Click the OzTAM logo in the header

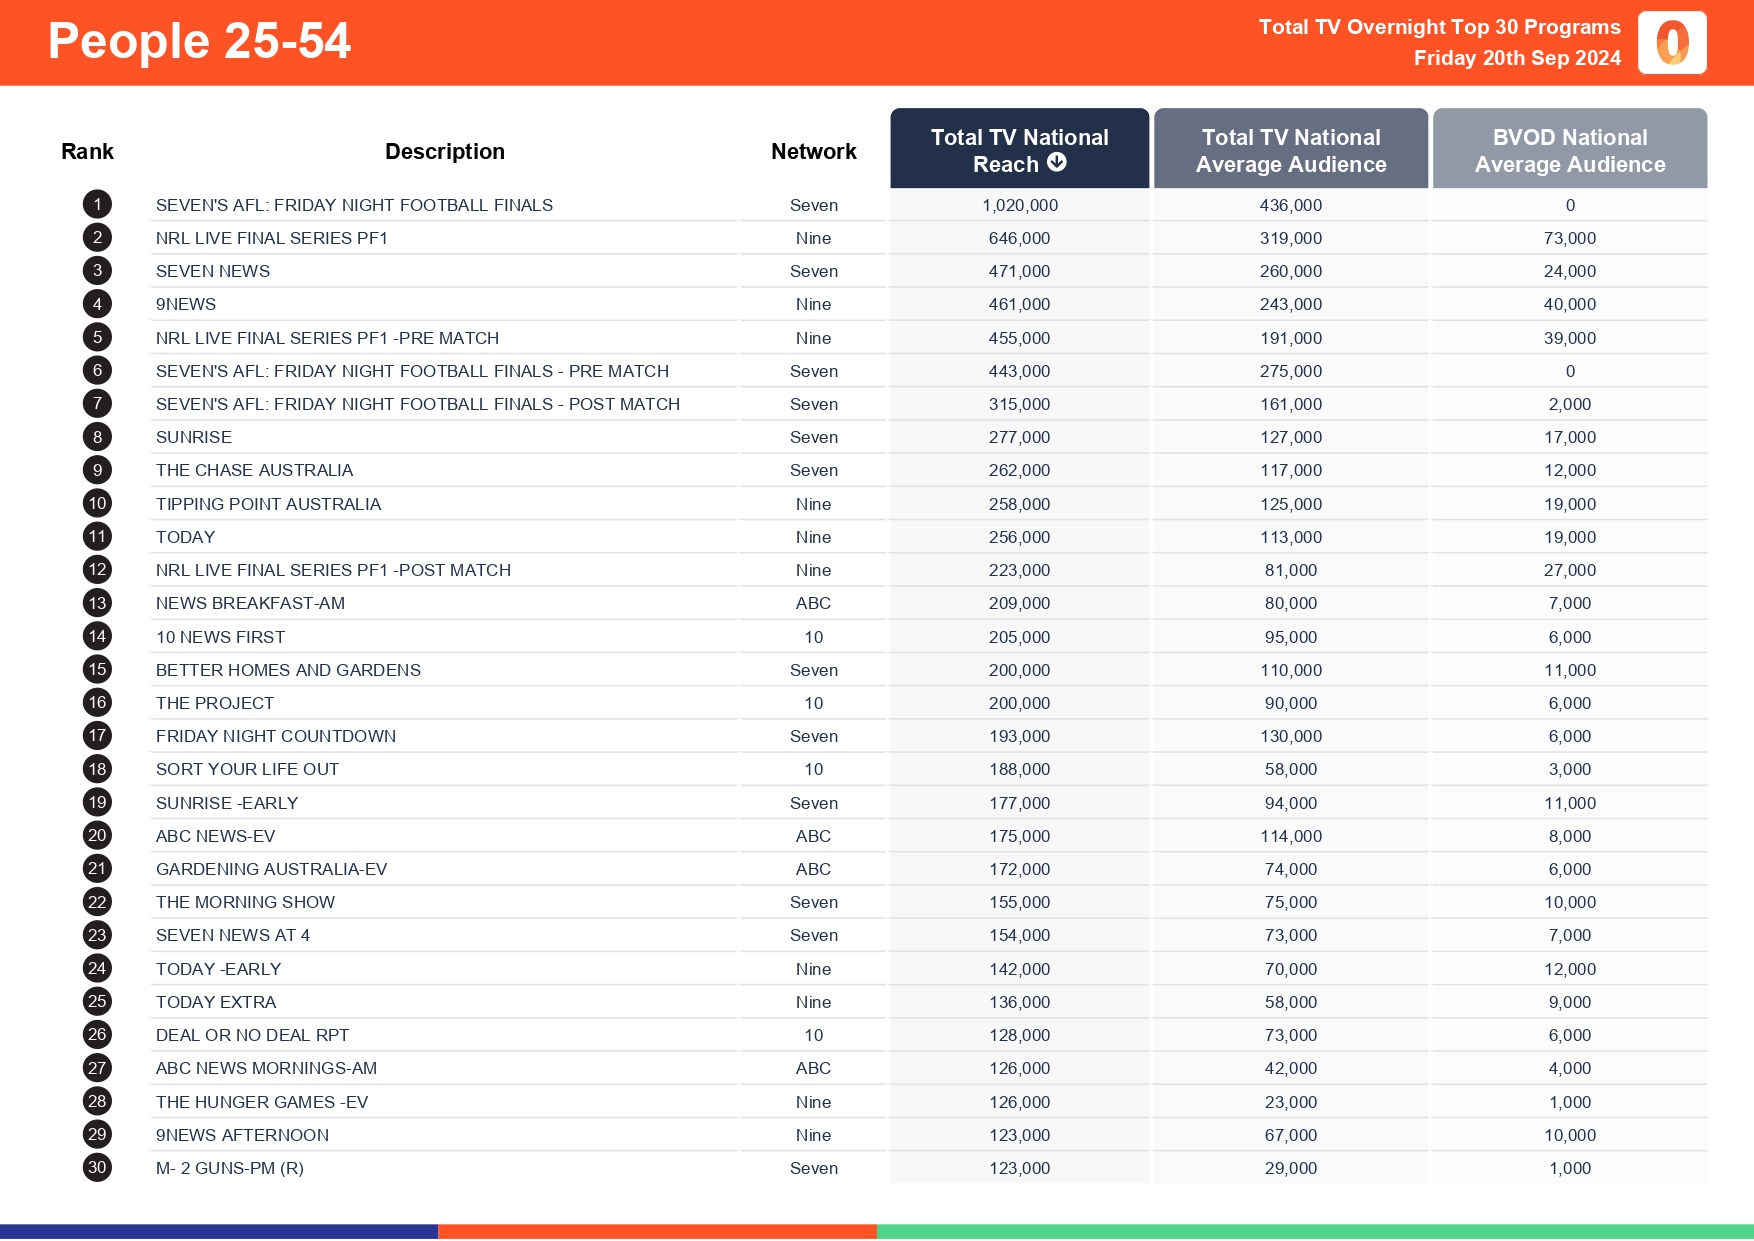(1671, 43)
